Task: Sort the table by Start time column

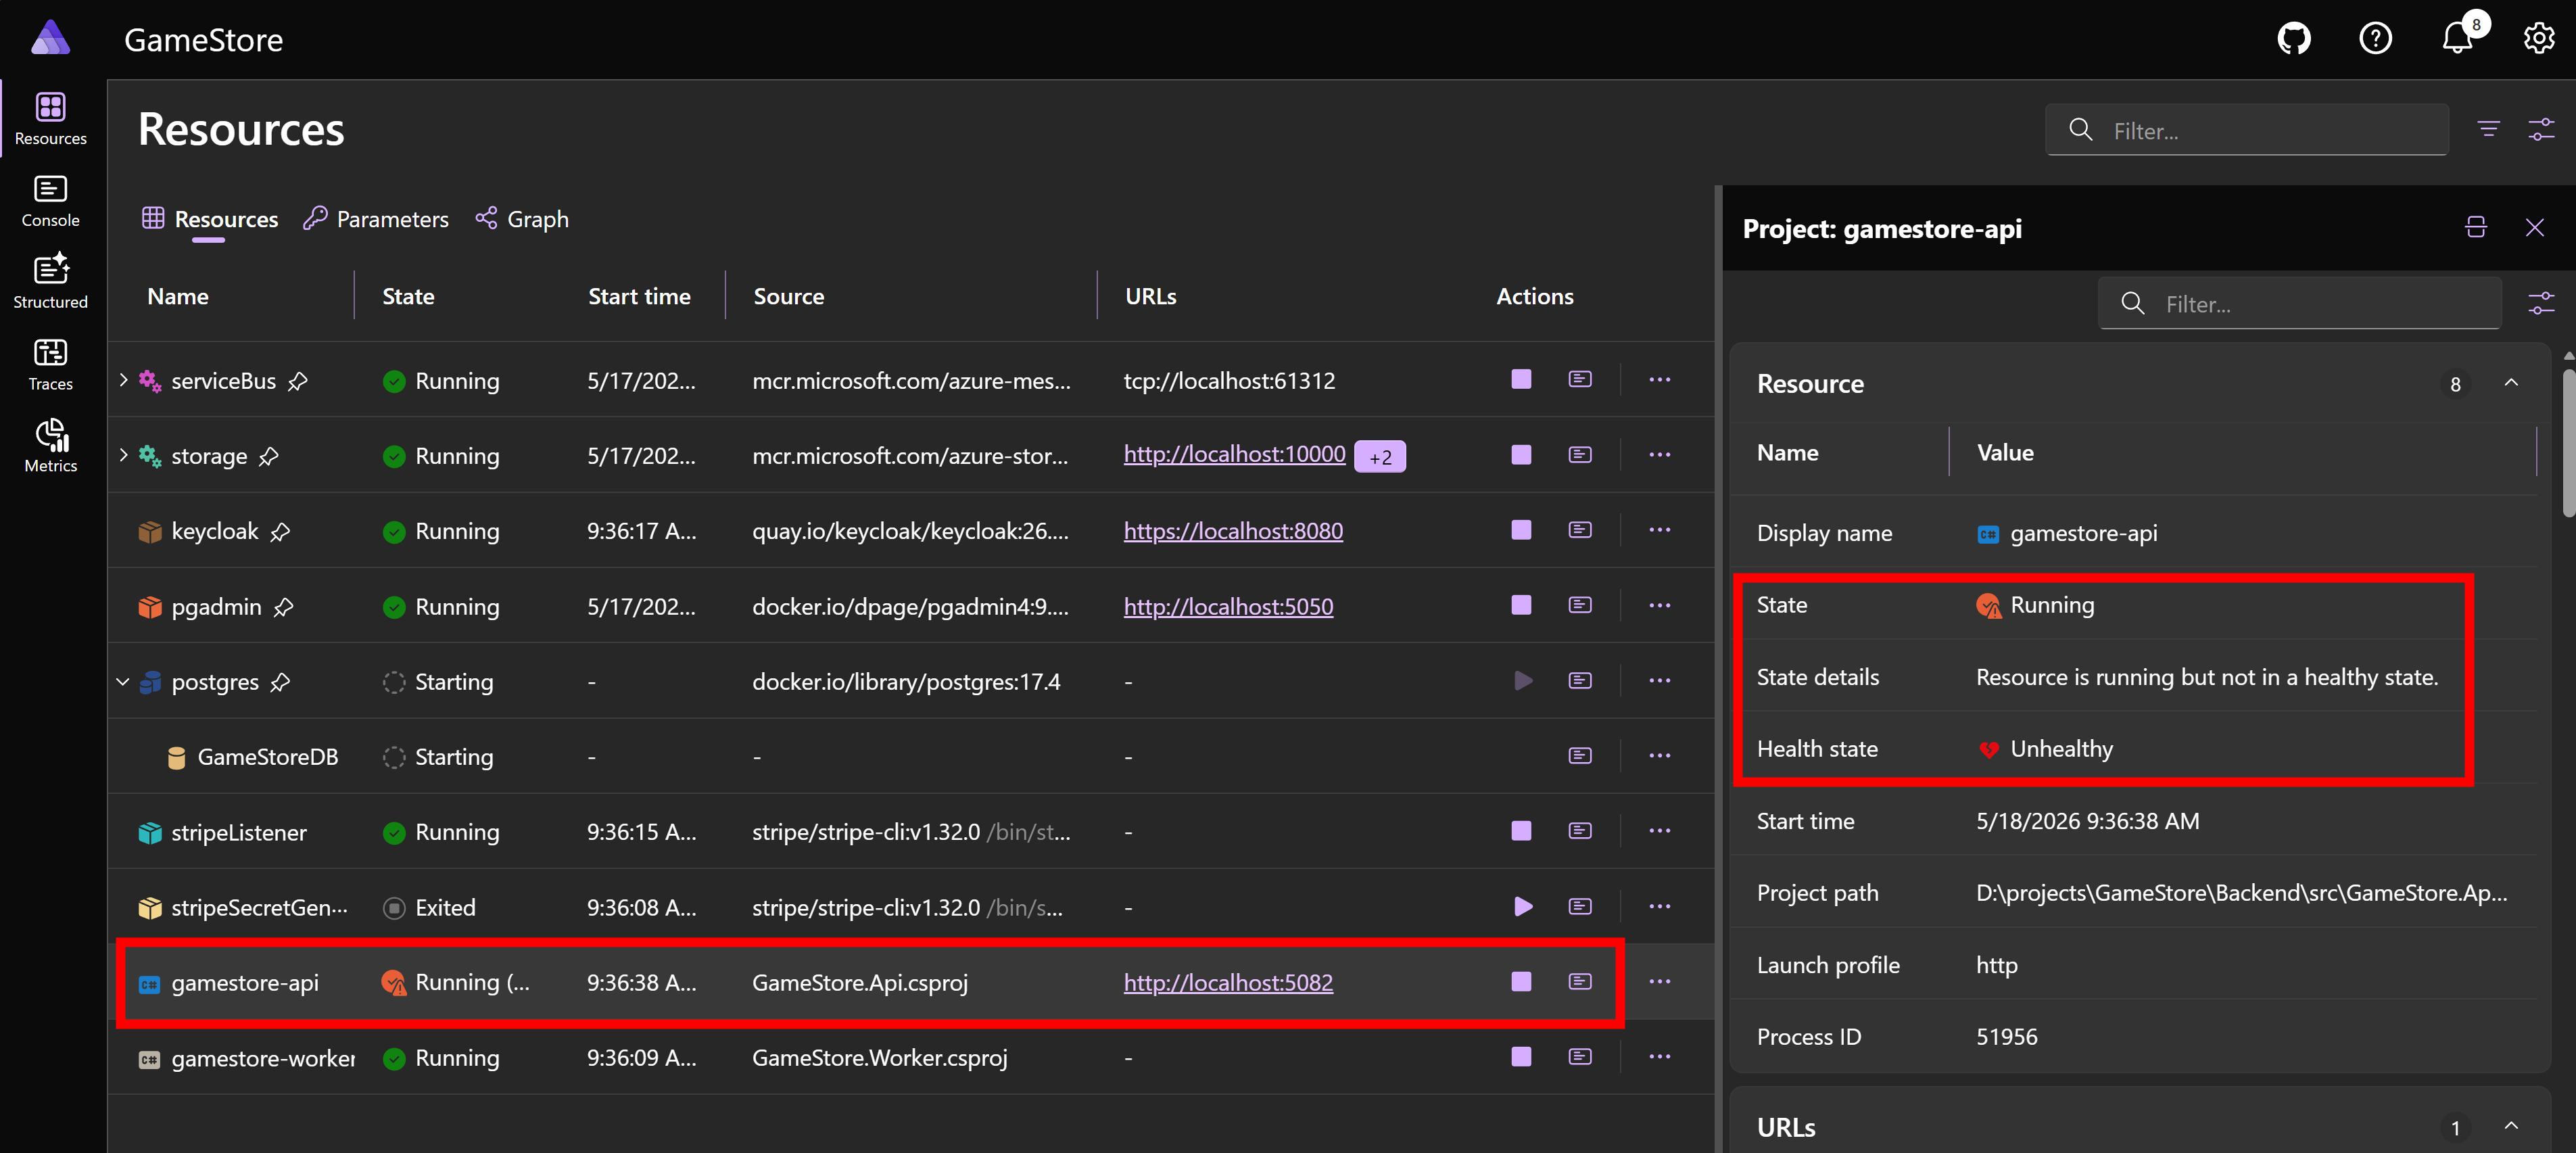Action: [x=639, y=296]
